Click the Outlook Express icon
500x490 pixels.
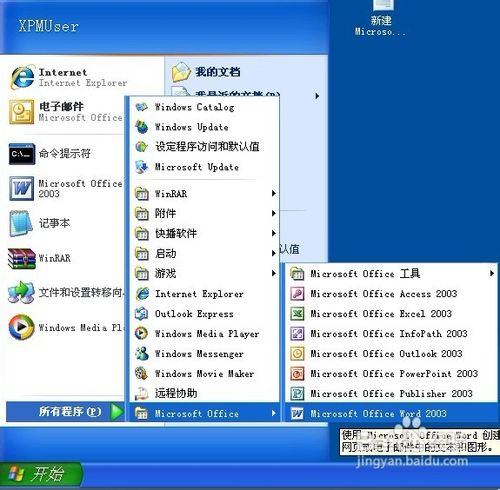pyautogui.click(x=141, y=314)
